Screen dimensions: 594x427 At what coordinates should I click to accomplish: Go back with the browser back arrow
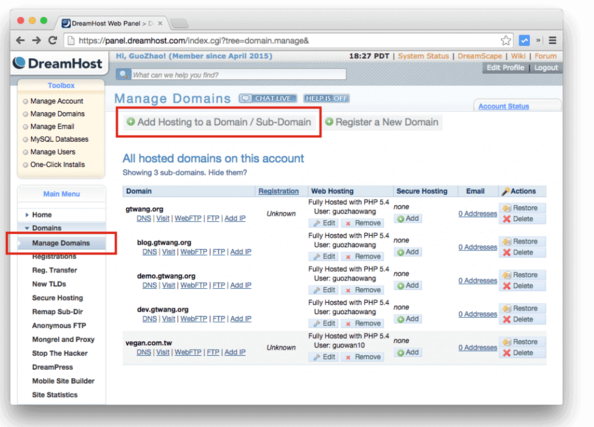coord(20,40)
